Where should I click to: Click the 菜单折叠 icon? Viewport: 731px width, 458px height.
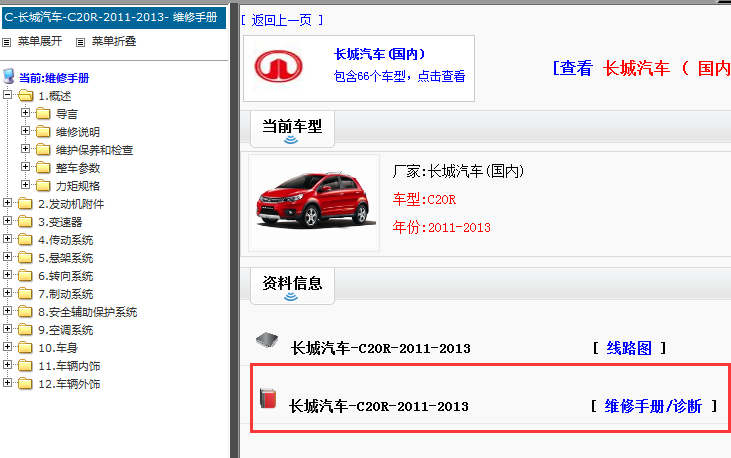(81, 42)
